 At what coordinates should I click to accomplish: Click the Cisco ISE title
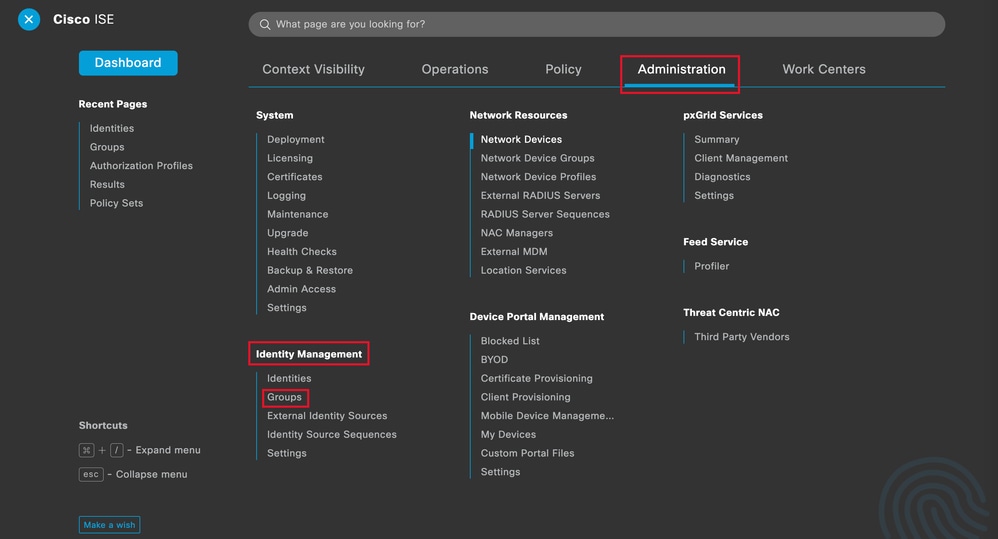83,20
